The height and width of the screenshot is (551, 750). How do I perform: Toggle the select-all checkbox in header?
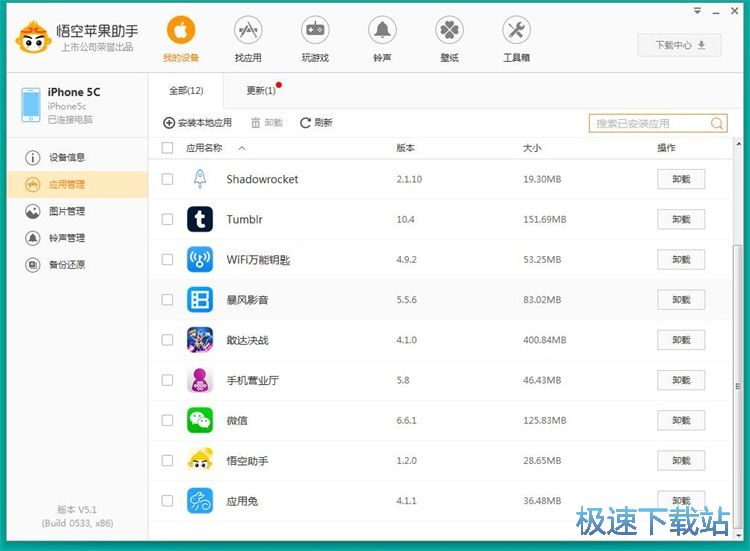167,148
